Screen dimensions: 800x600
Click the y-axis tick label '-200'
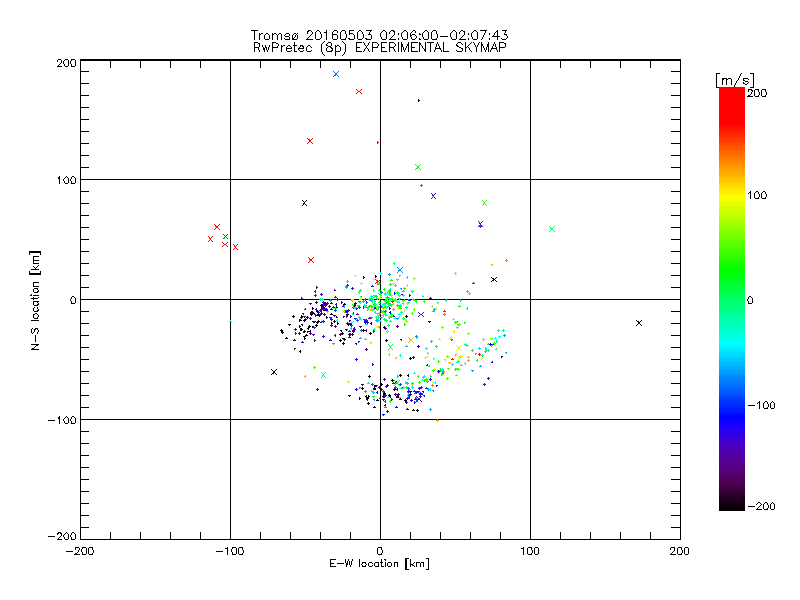[62, 536]
